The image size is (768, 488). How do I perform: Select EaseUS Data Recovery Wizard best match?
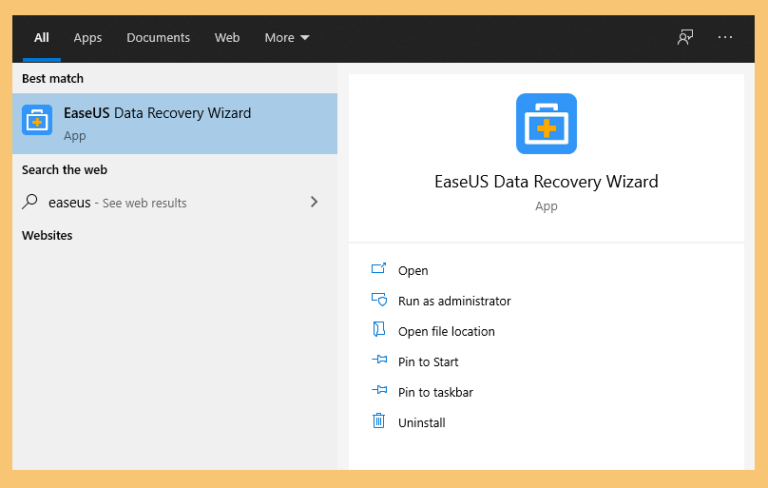point(175,123)
